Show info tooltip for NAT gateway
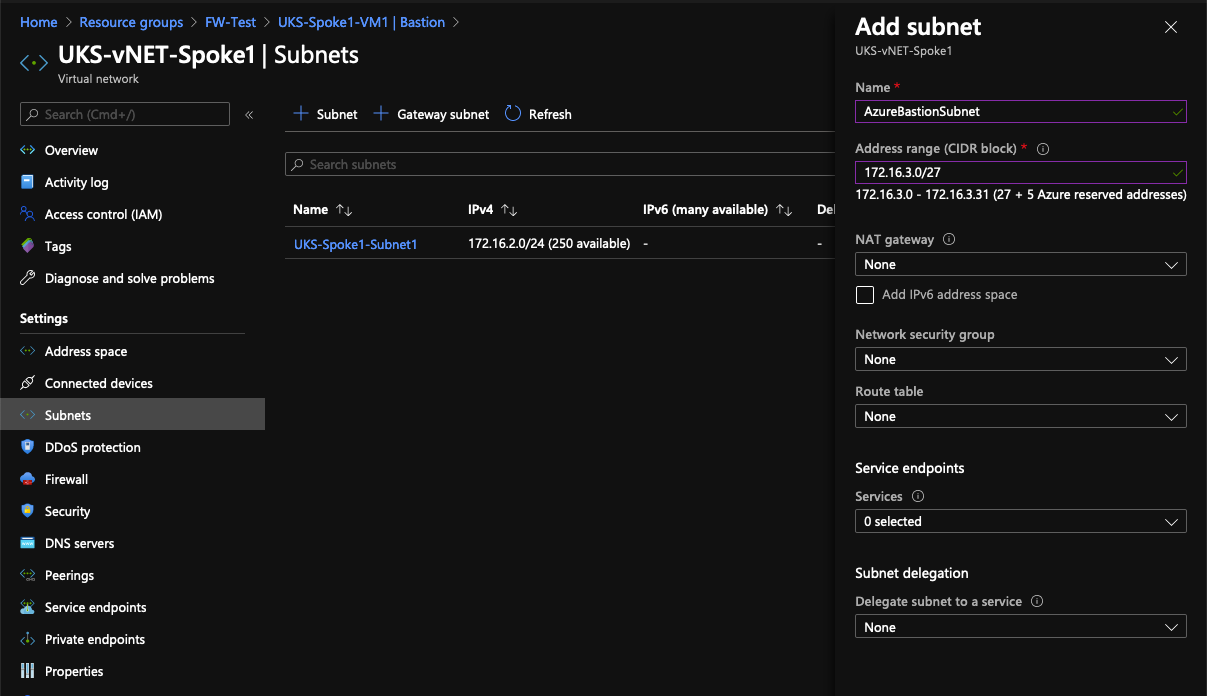Image resolution: width=1207 pixels, height=696 pixels. (949, 240)
